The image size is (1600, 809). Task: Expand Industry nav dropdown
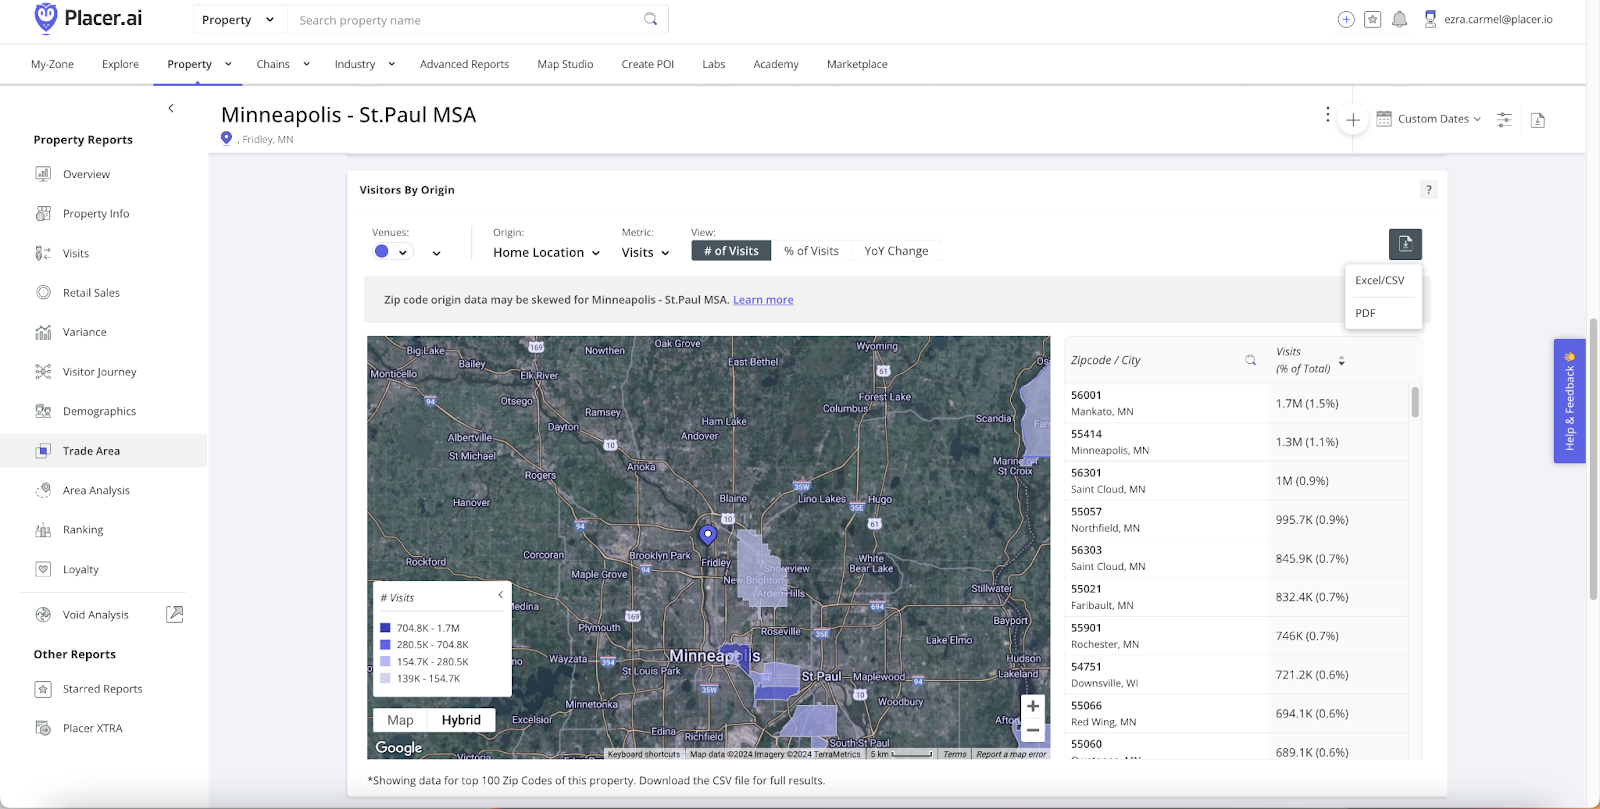(392, 64)
